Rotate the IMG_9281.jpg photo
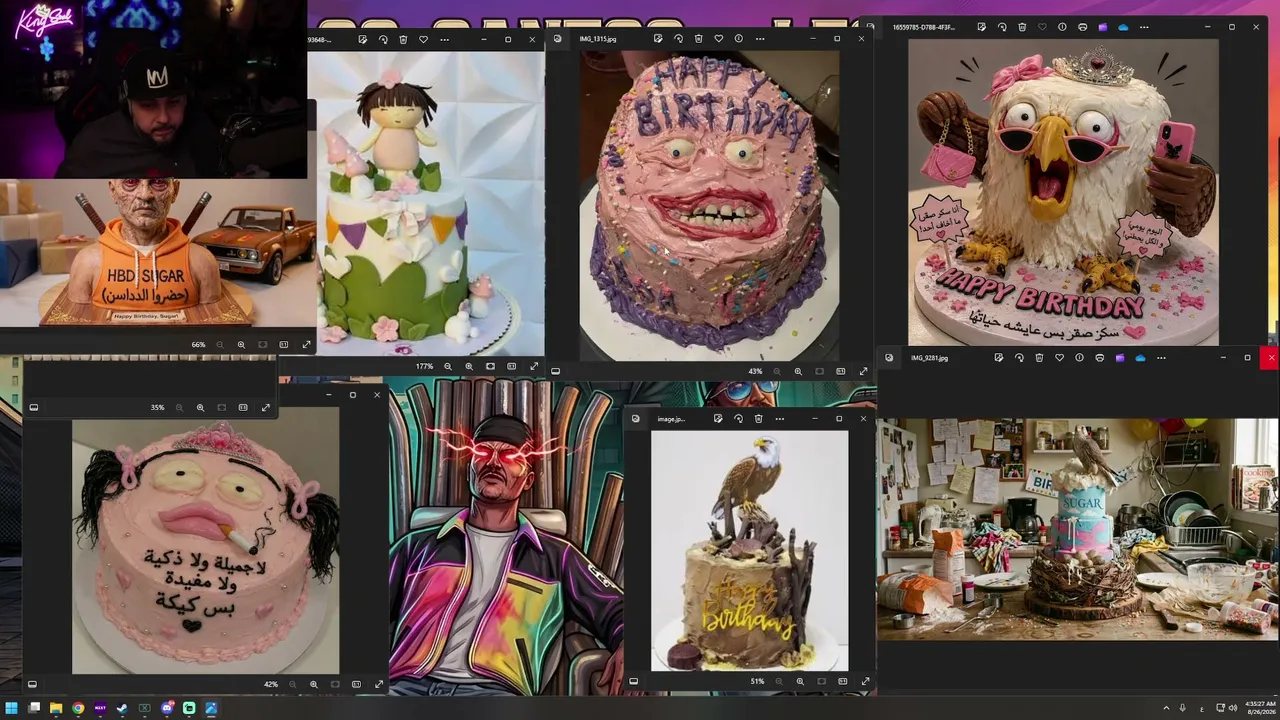1280x720 pixels. click(x=1019, y=358)
